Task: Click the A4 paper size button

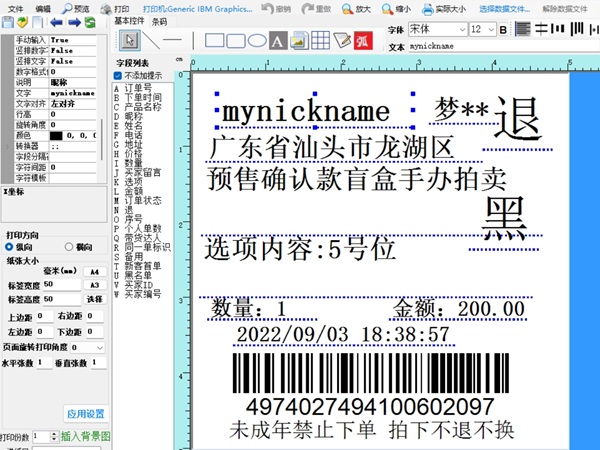Action: coord(95,272)
